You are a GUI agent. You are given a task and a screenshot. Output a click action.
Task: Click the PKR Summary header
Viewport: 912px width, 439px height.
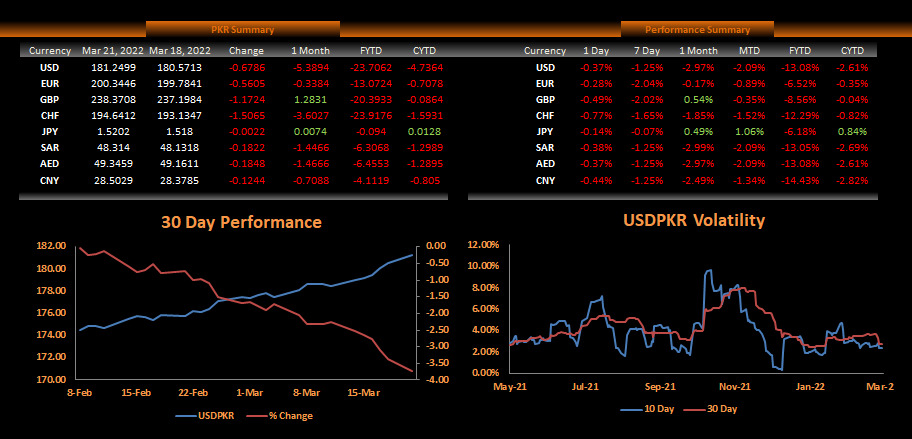click(243, 30)
